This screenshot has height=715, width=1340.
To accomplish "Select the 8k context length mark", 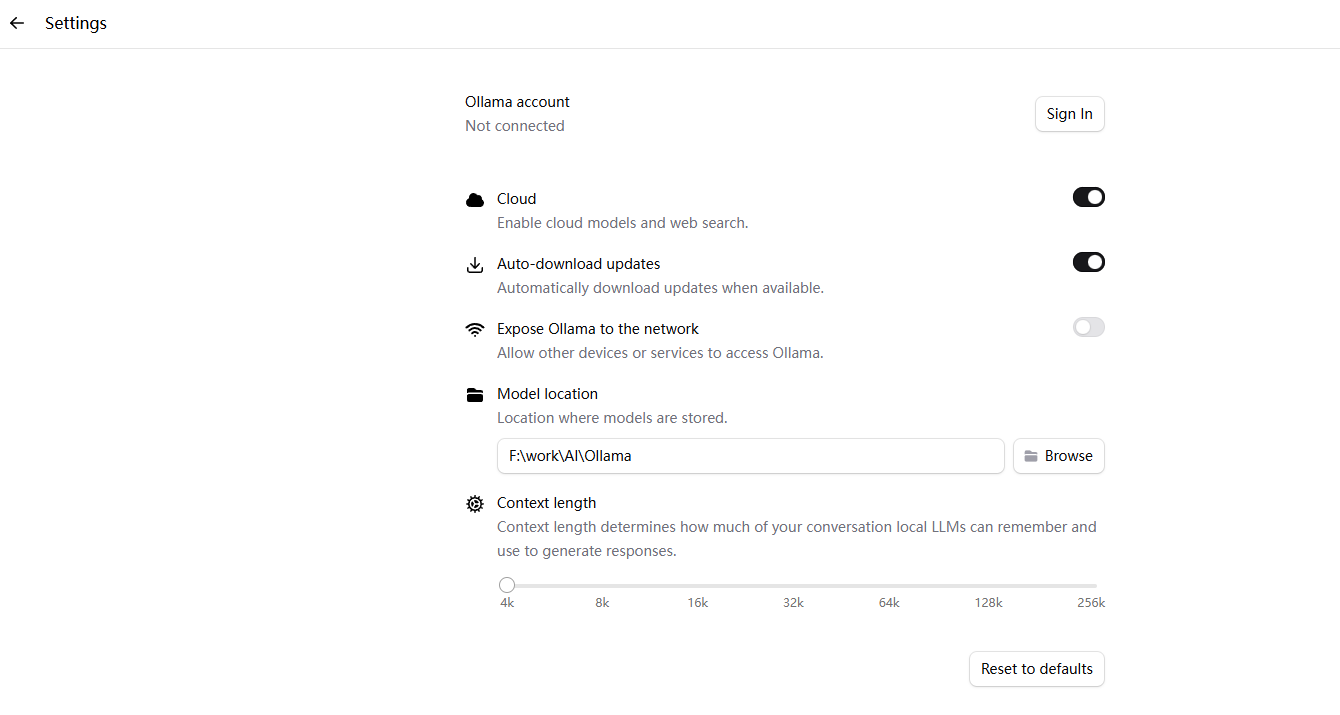I will pos(602,603).
